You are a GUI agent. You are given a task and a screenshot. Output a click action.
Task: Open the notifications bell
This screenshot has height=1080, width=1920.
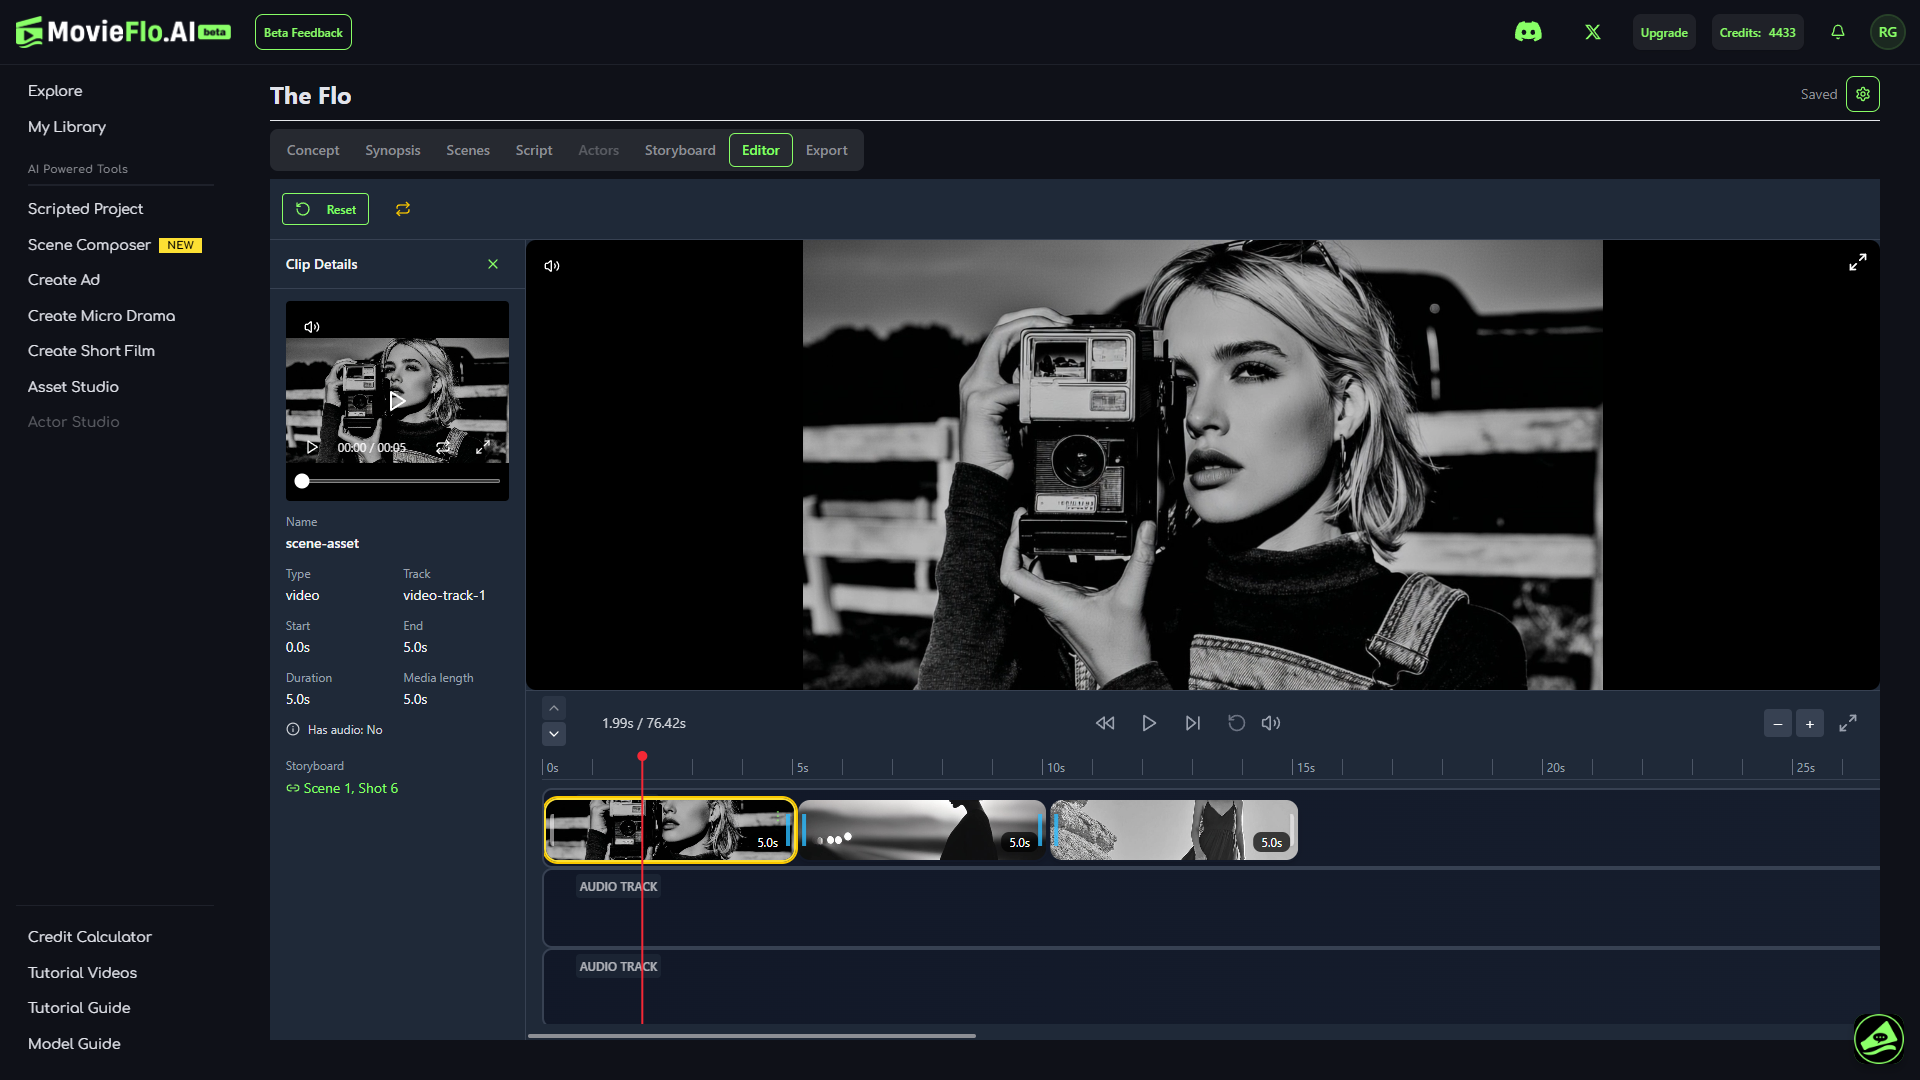[x=1838, y=32]
